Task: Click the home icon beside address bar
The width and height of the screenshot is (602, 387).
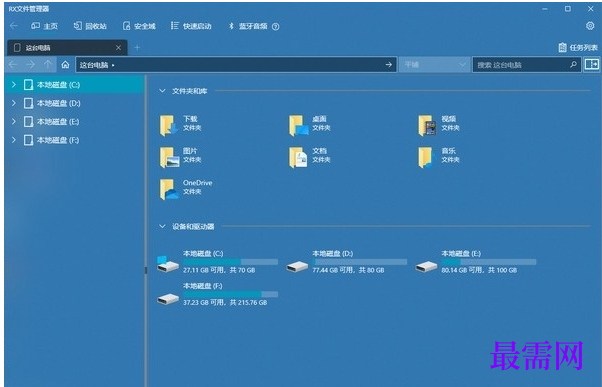Action: point(65,64)
